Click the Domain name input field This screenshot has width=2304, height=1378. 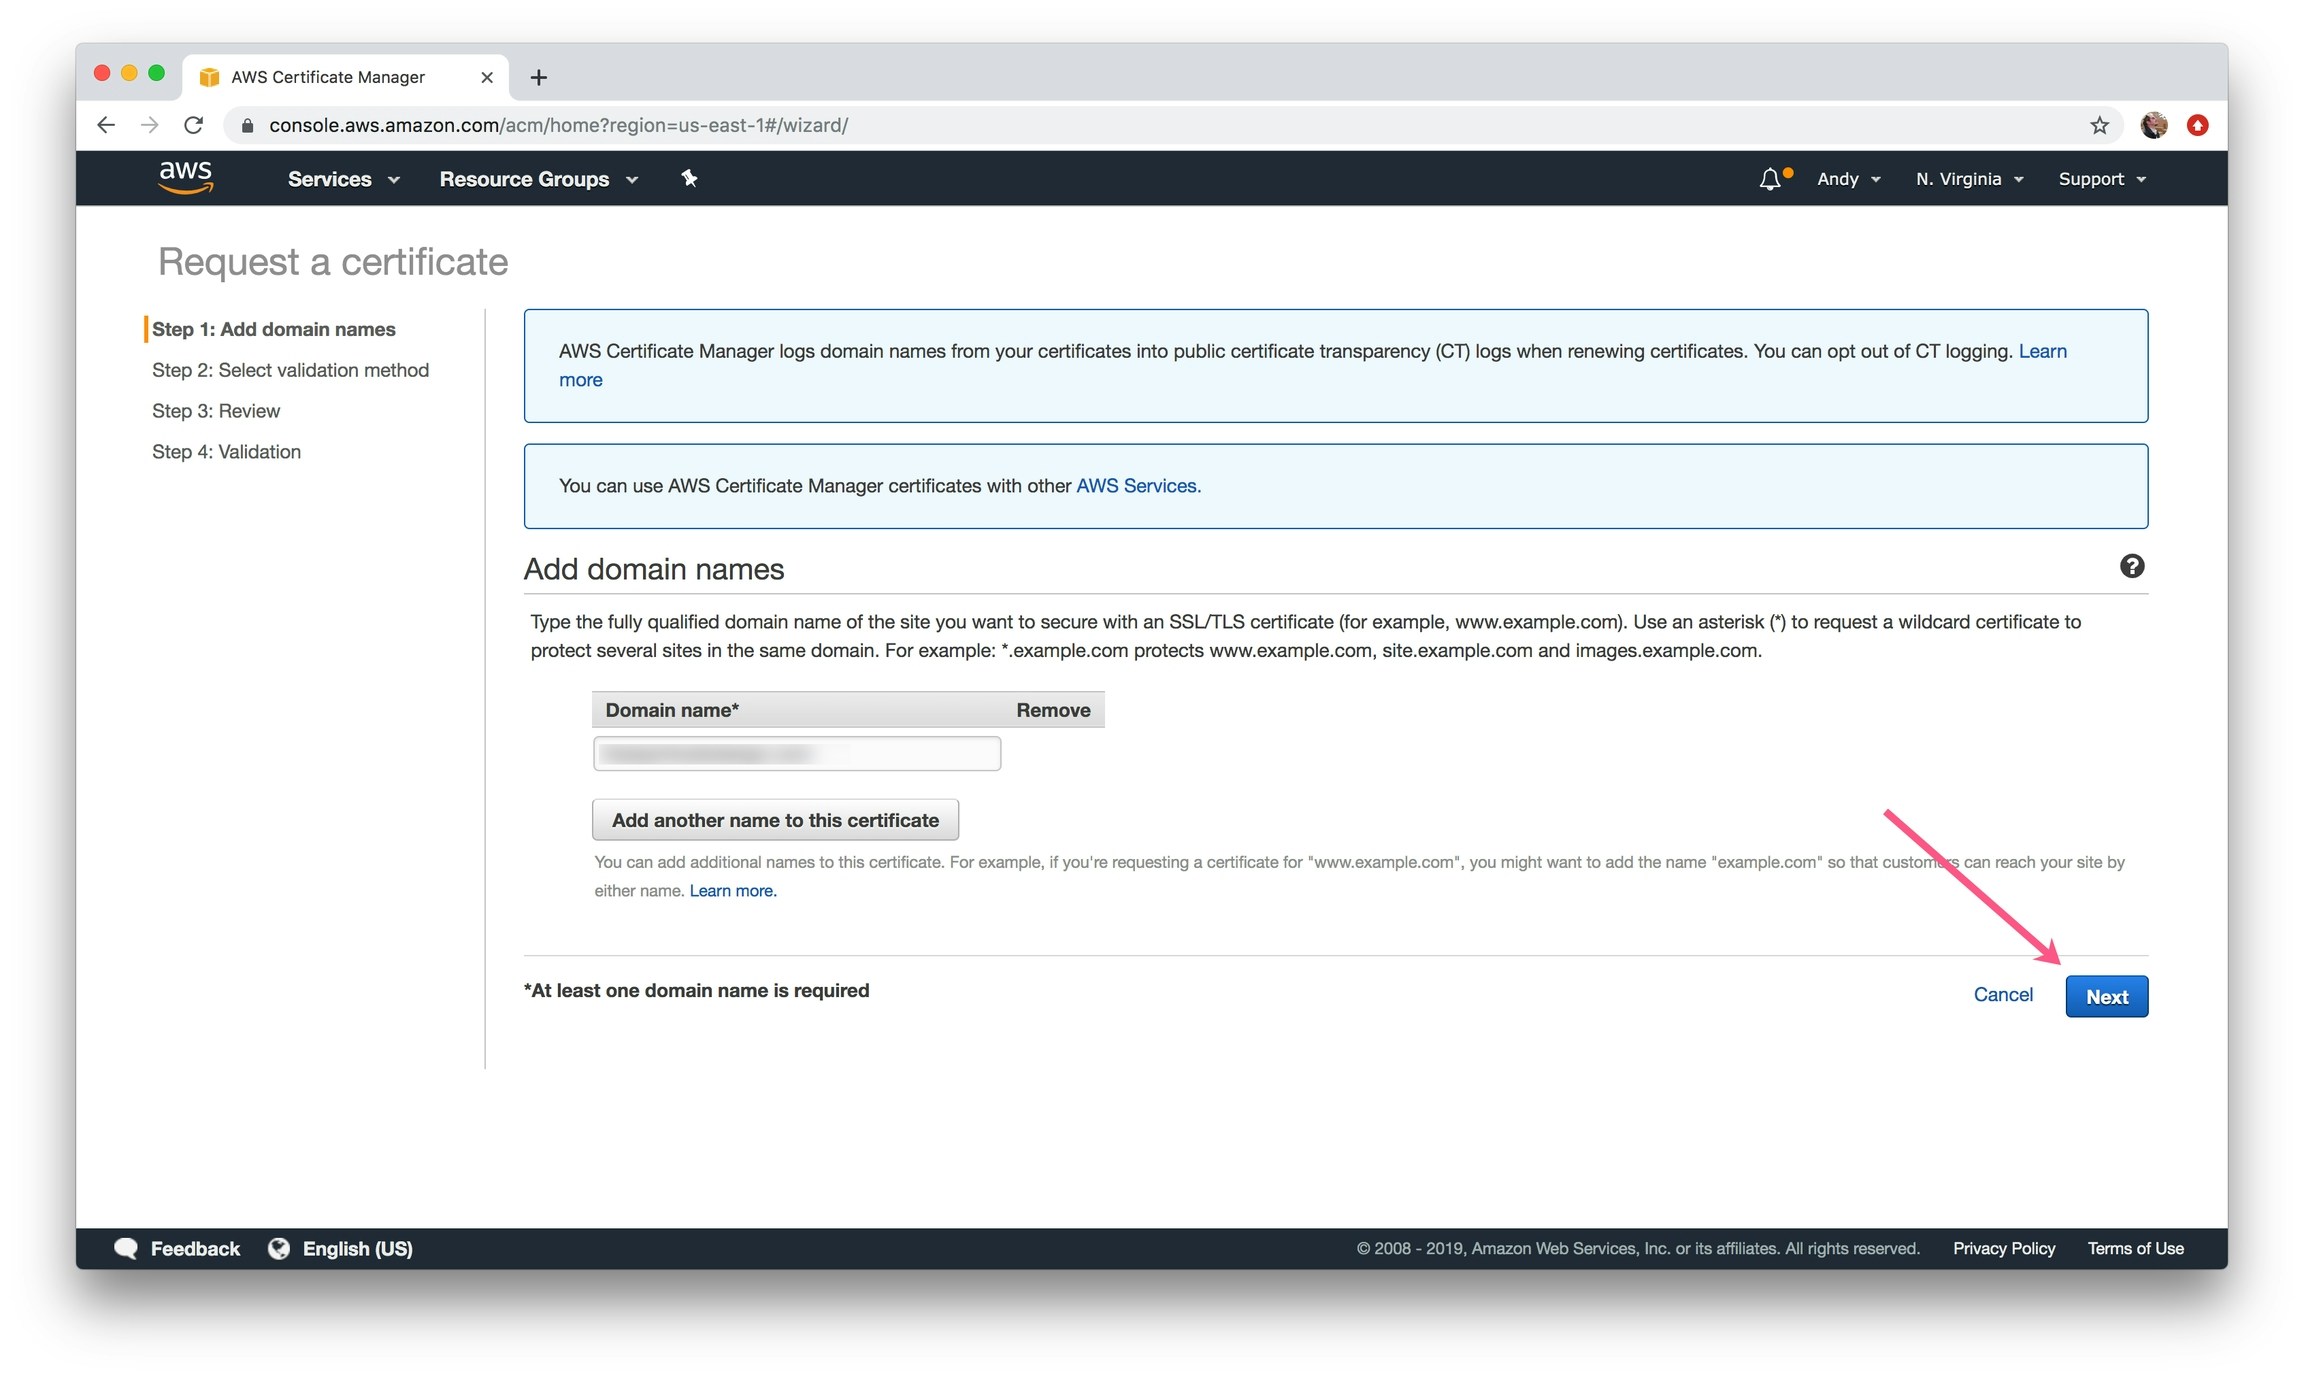(797, 754)
